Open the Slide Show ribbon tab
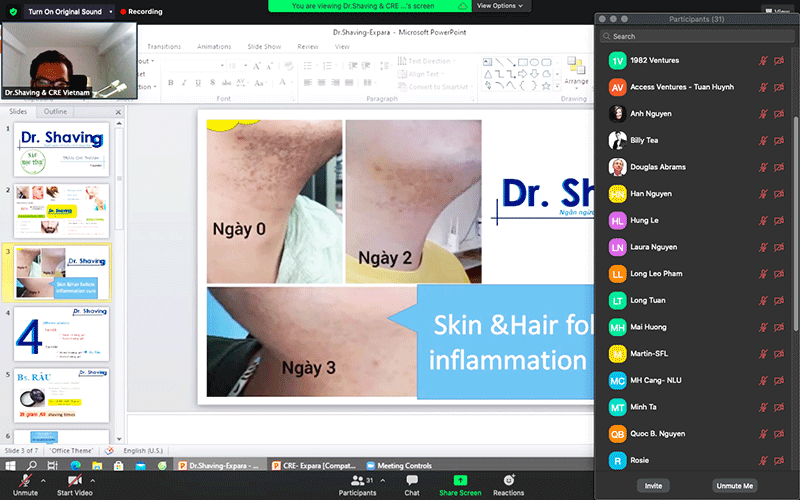 click(264, 46)
